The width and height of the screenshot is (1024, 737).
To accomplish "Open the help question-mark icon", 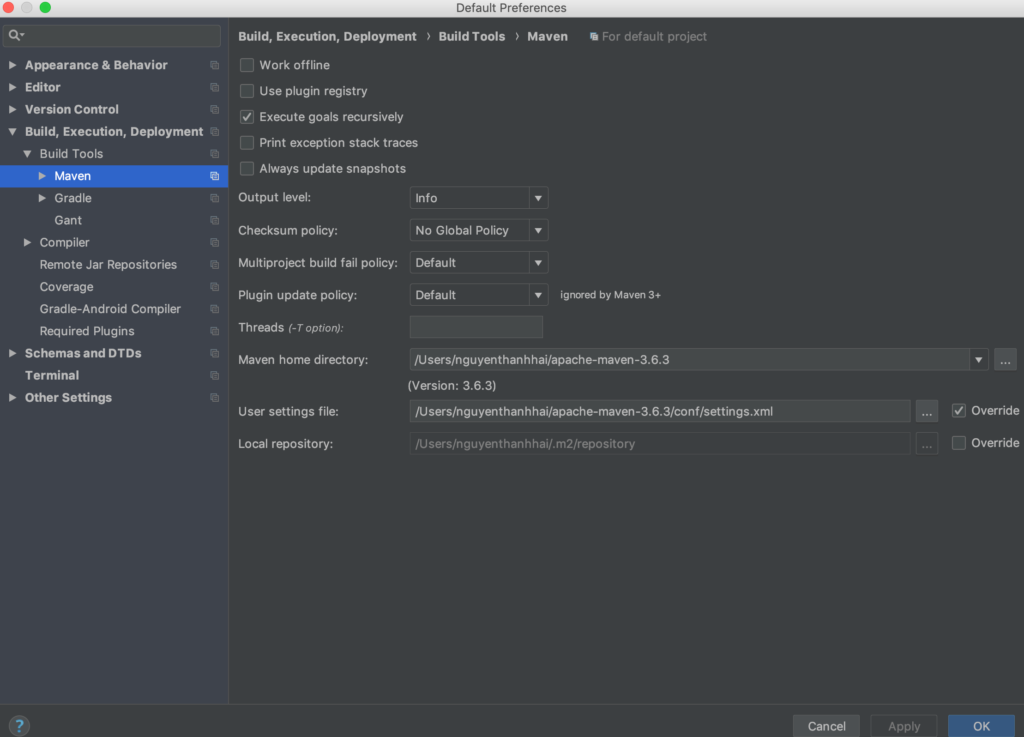I will pyautogui.click(x=18, y=724).
